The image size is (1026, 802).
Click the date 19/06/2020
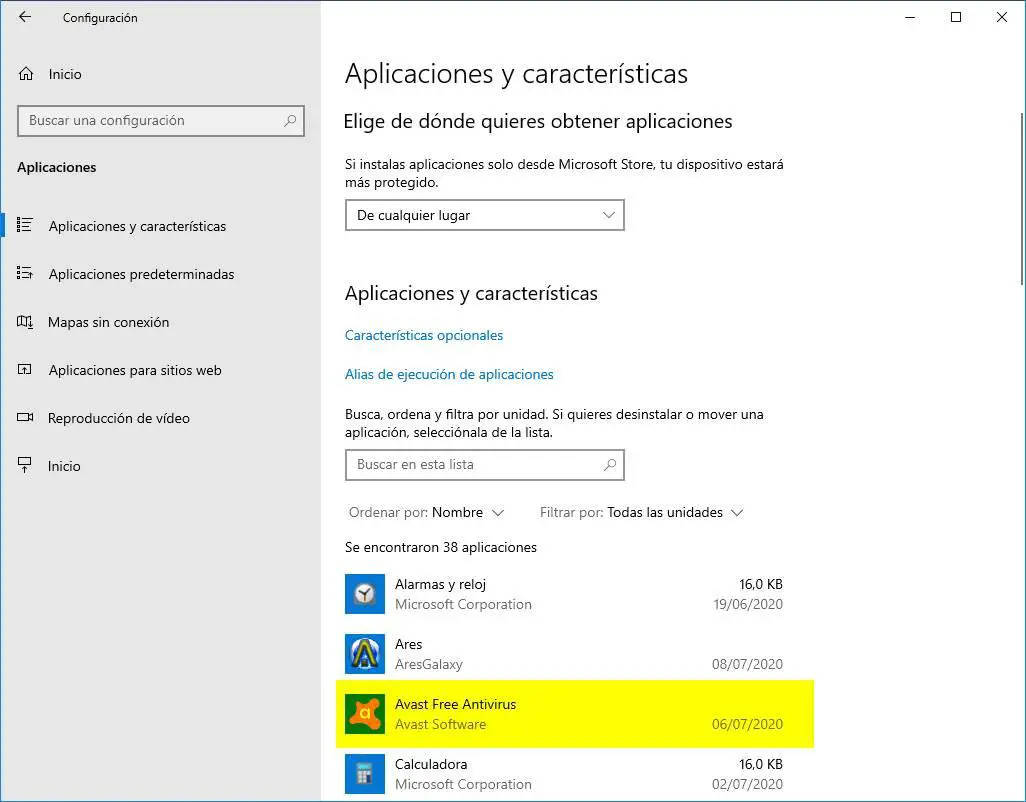click(748, 604)
